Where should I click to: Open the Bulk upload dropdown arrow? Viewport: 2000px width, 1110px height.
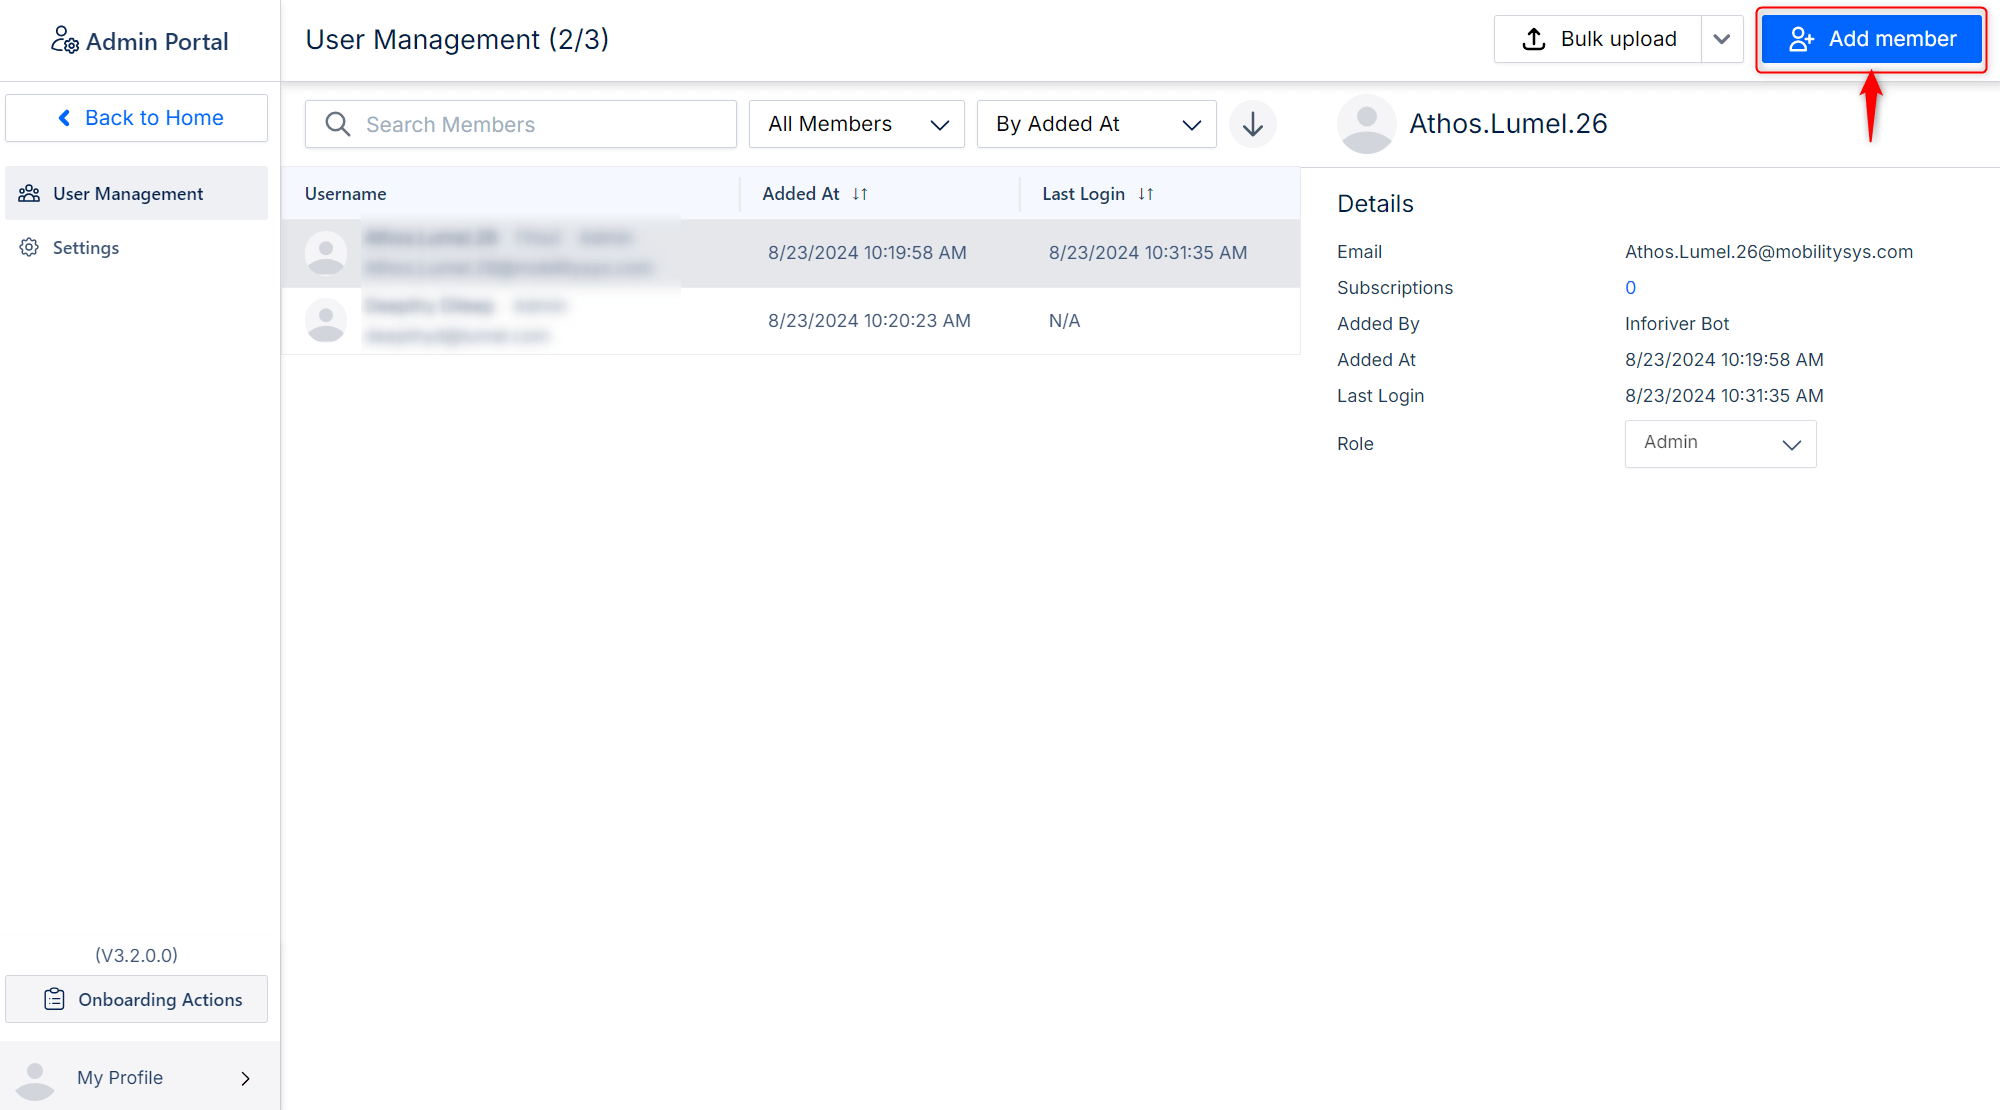[x=1720, y=38]
